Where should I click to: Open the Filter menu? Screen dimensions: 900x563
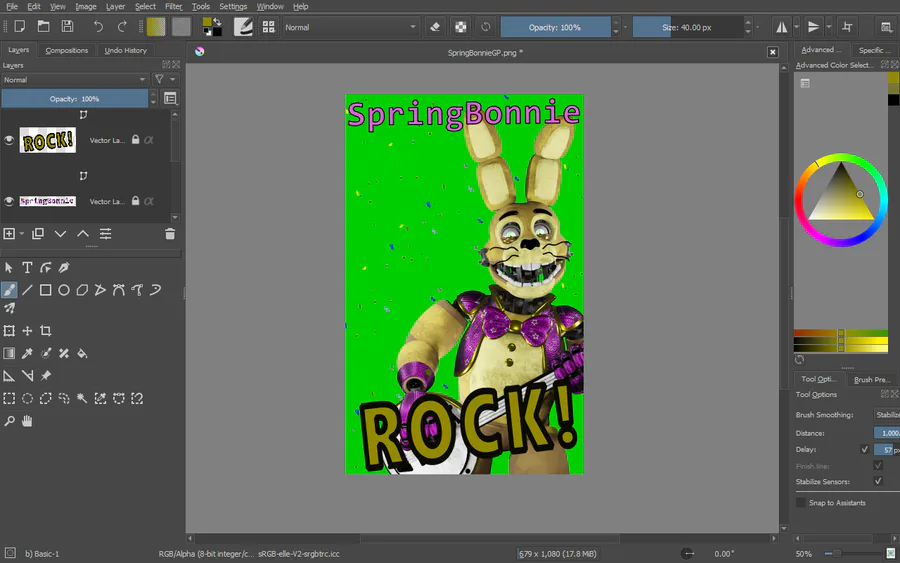[173, 6]
